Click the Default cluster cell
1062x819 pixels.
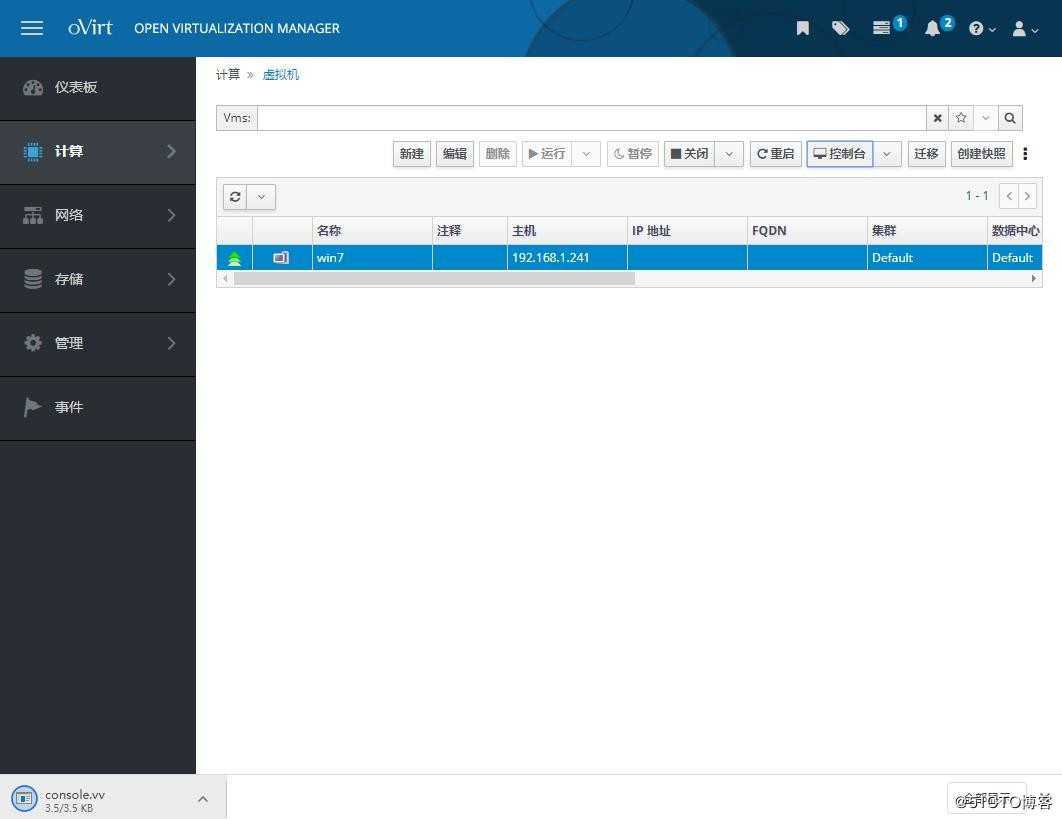coord(892,258)
